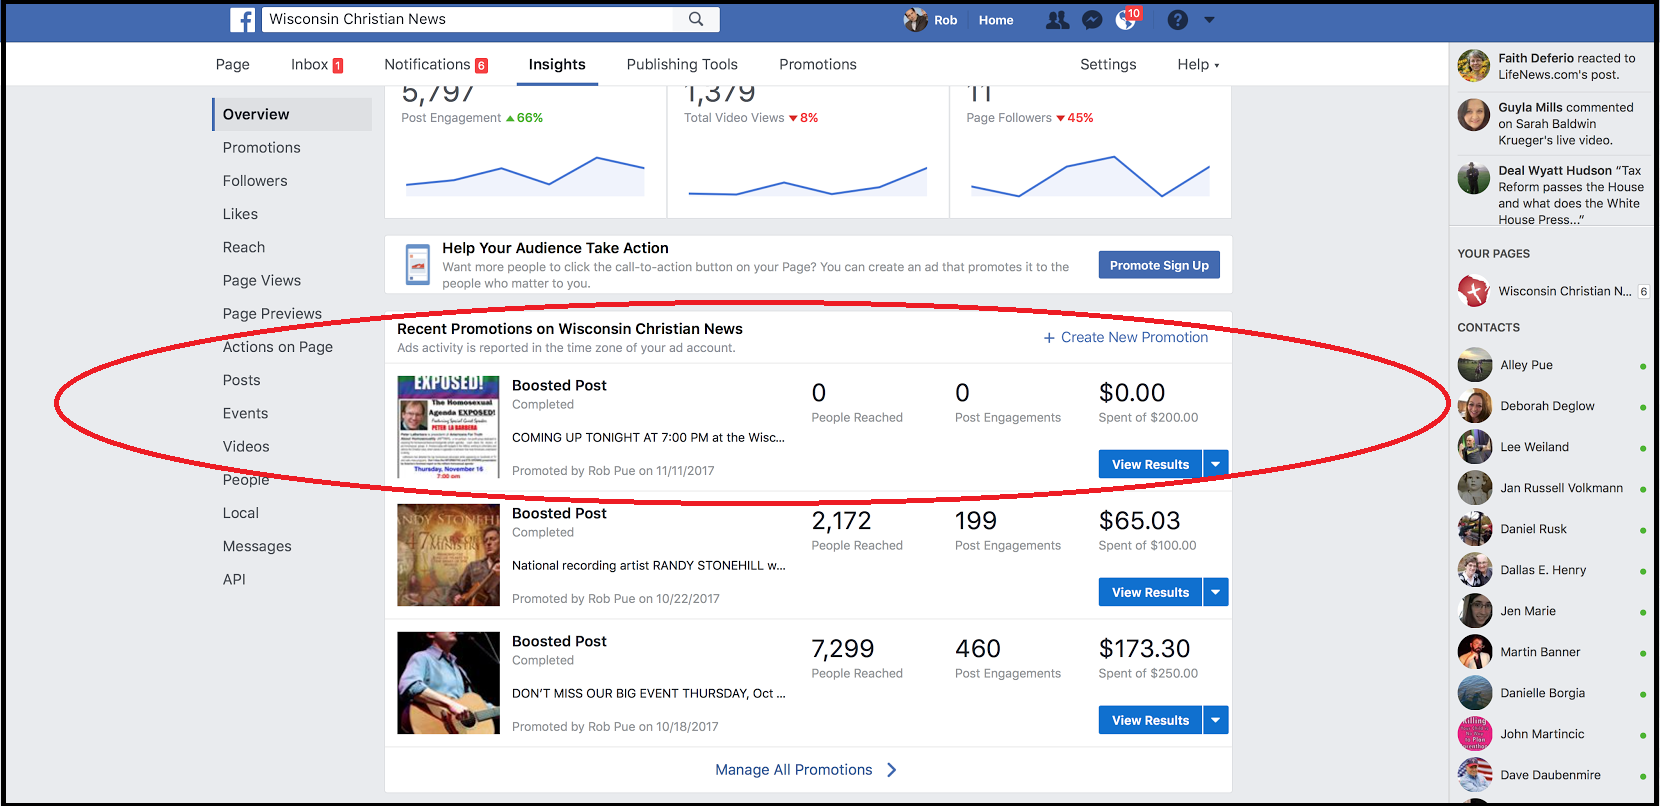The height and width of the screenshot is (806, 1660).
Task: Open chat with Dallas E. Henry
Action: tap(1551, 570)
